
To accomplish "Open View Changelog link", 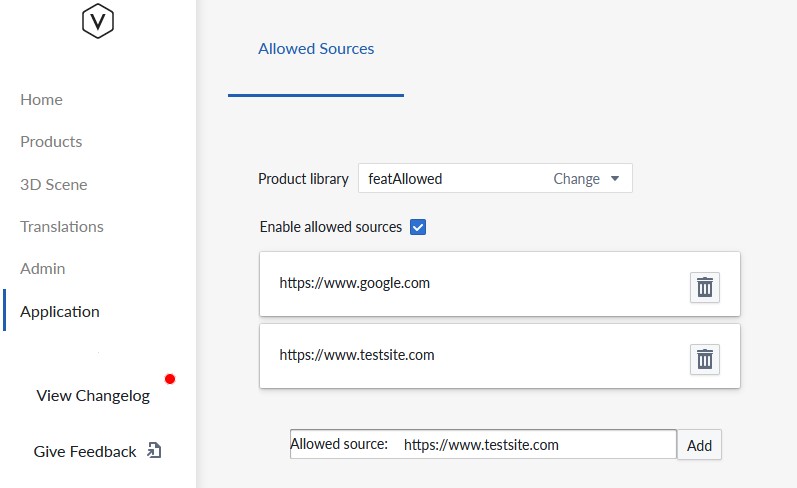I will (x=93, y=395).
